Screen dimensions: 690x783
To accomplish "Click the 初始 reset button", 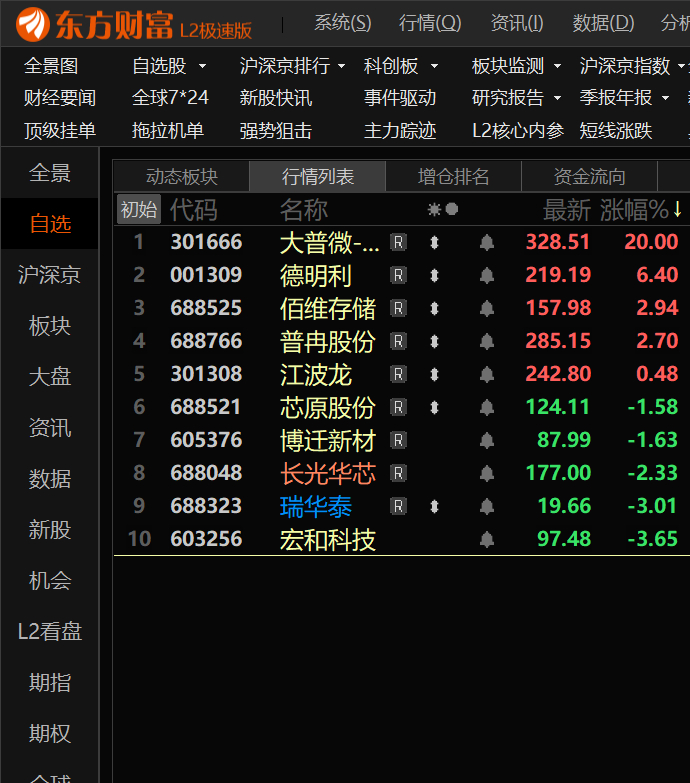I will tap(139, 209).
